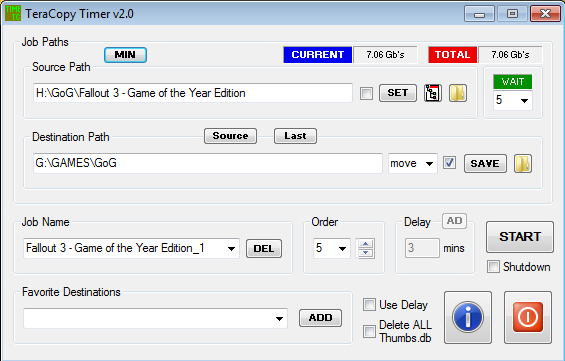The height and width of the screenshot is (361, 565).
Task: Tick the checkbox next to SET button
Action: (366, 94)
